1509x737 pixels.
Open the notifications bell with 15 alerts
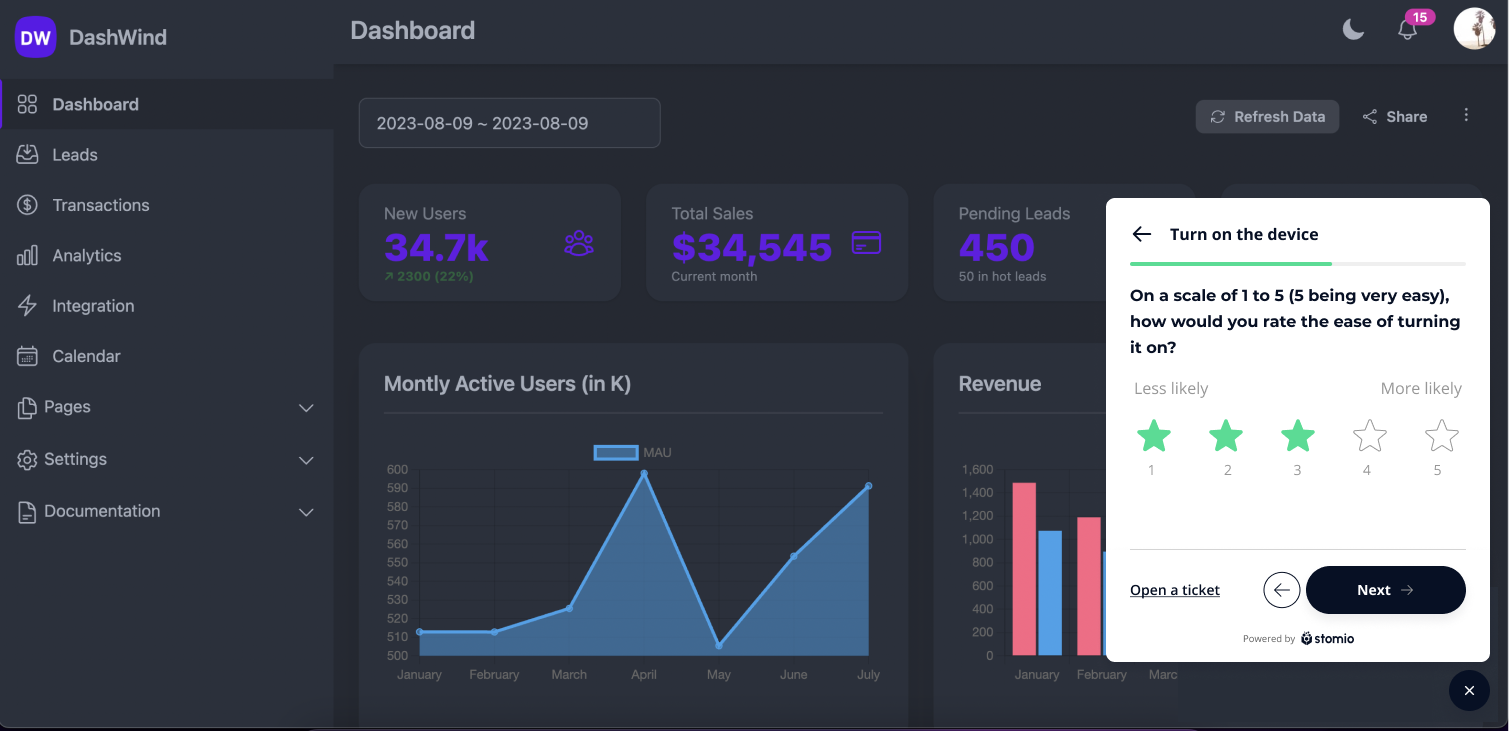pos(1408,30)
